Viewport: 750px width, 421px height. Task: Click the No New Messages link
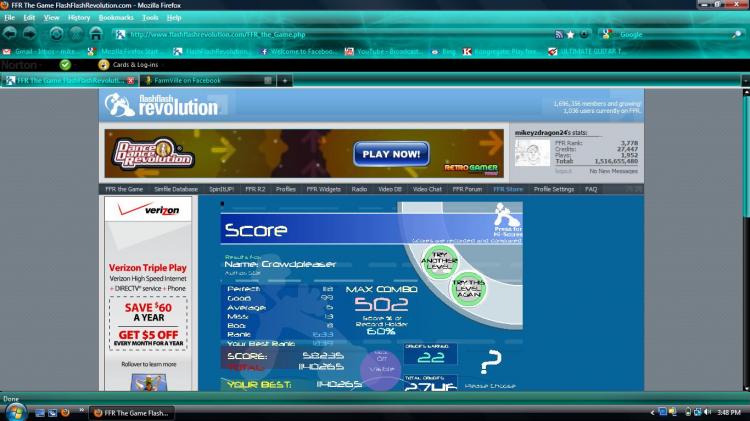(613, 171)
